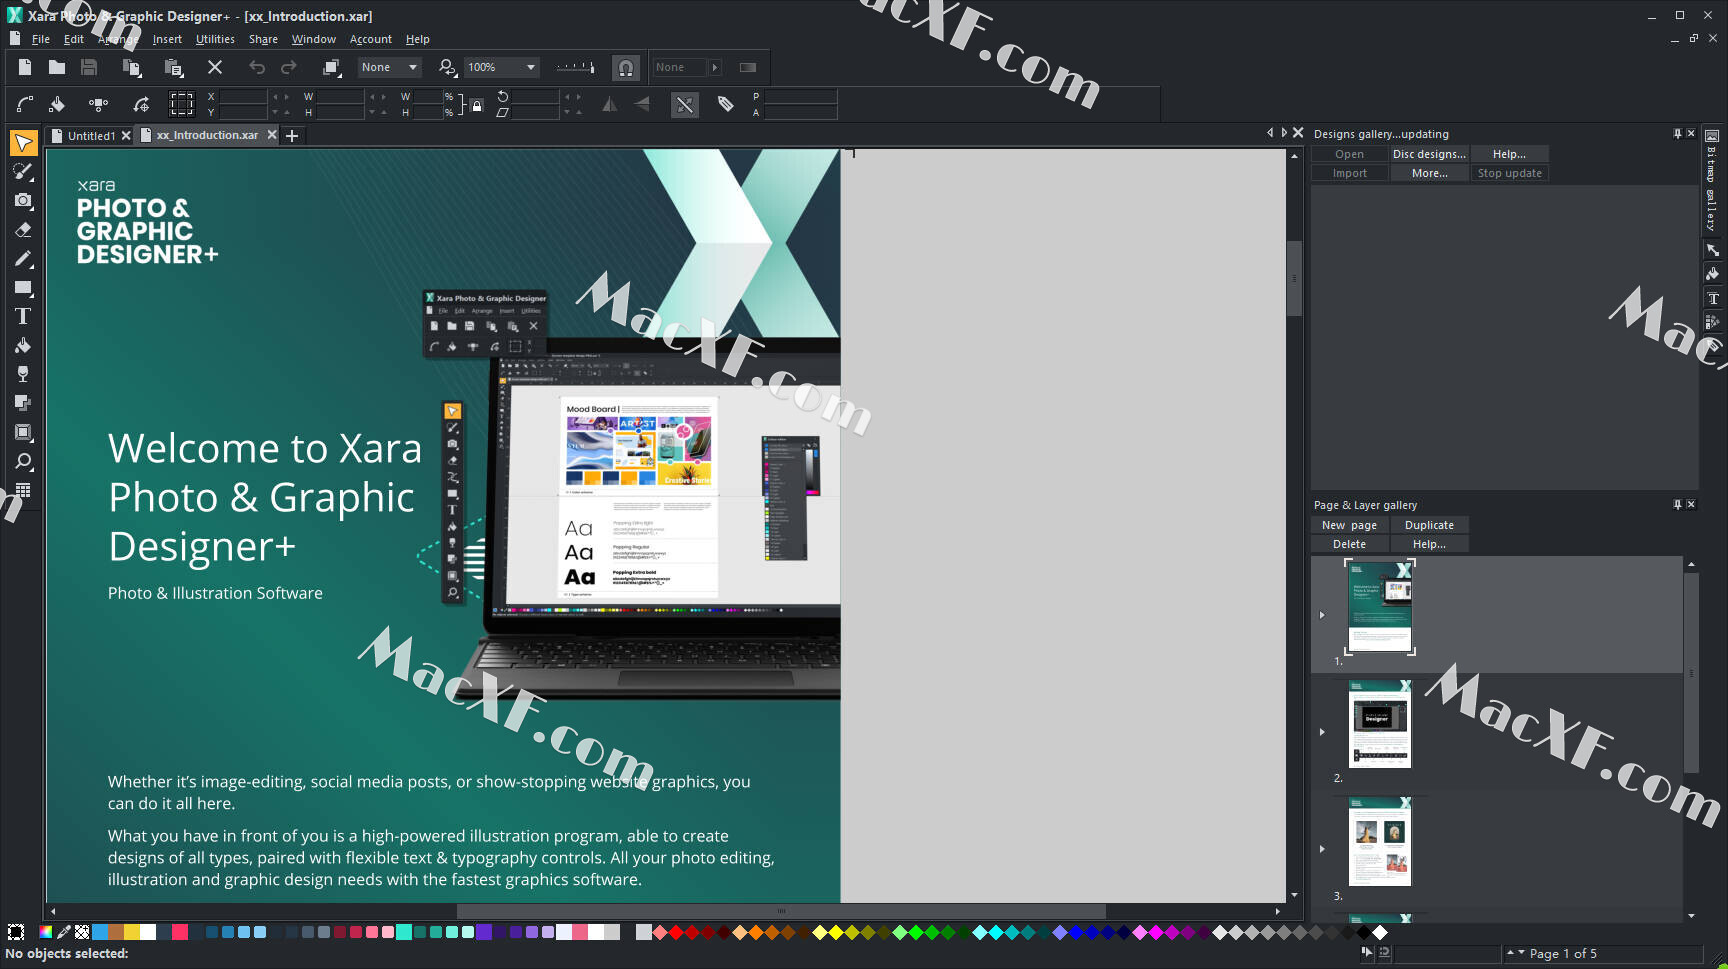Screen dimensions: 1728x969
Task: Switch to the Untitled1 tab
Action: point(90,135)
